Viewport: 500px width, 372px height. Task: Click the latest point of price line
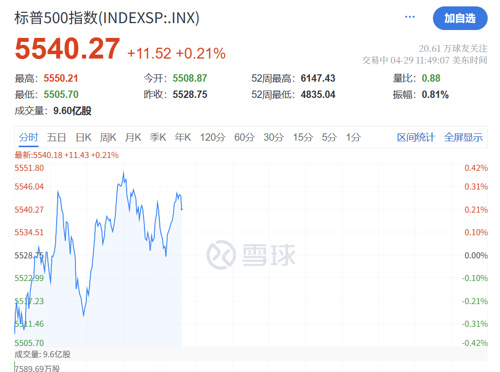coord(182,209)
